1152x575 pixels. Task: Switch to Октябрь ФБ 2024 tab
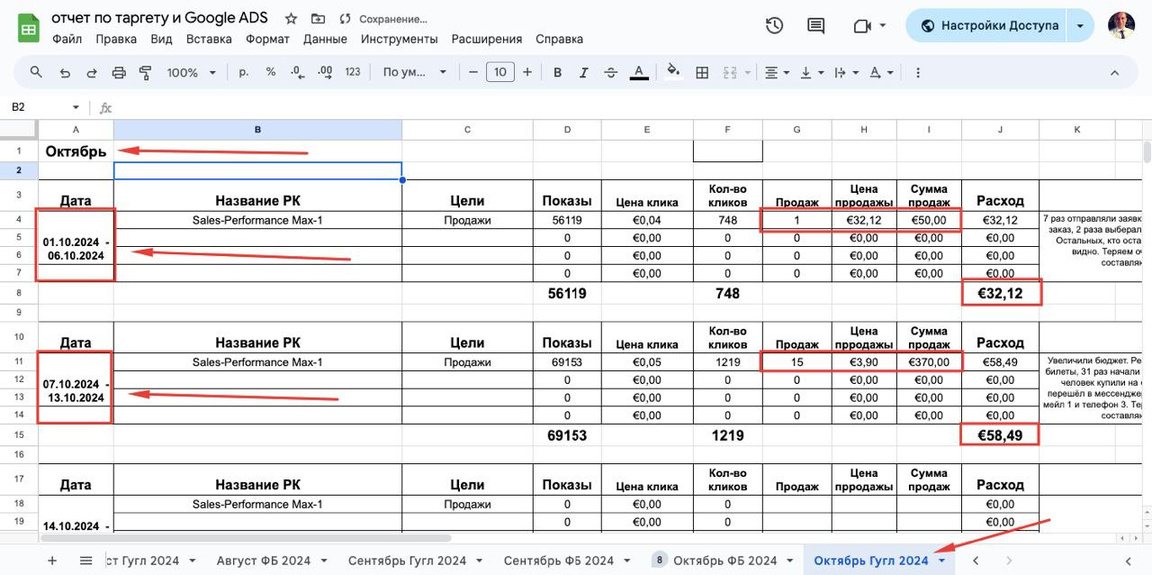coord(725,560)
